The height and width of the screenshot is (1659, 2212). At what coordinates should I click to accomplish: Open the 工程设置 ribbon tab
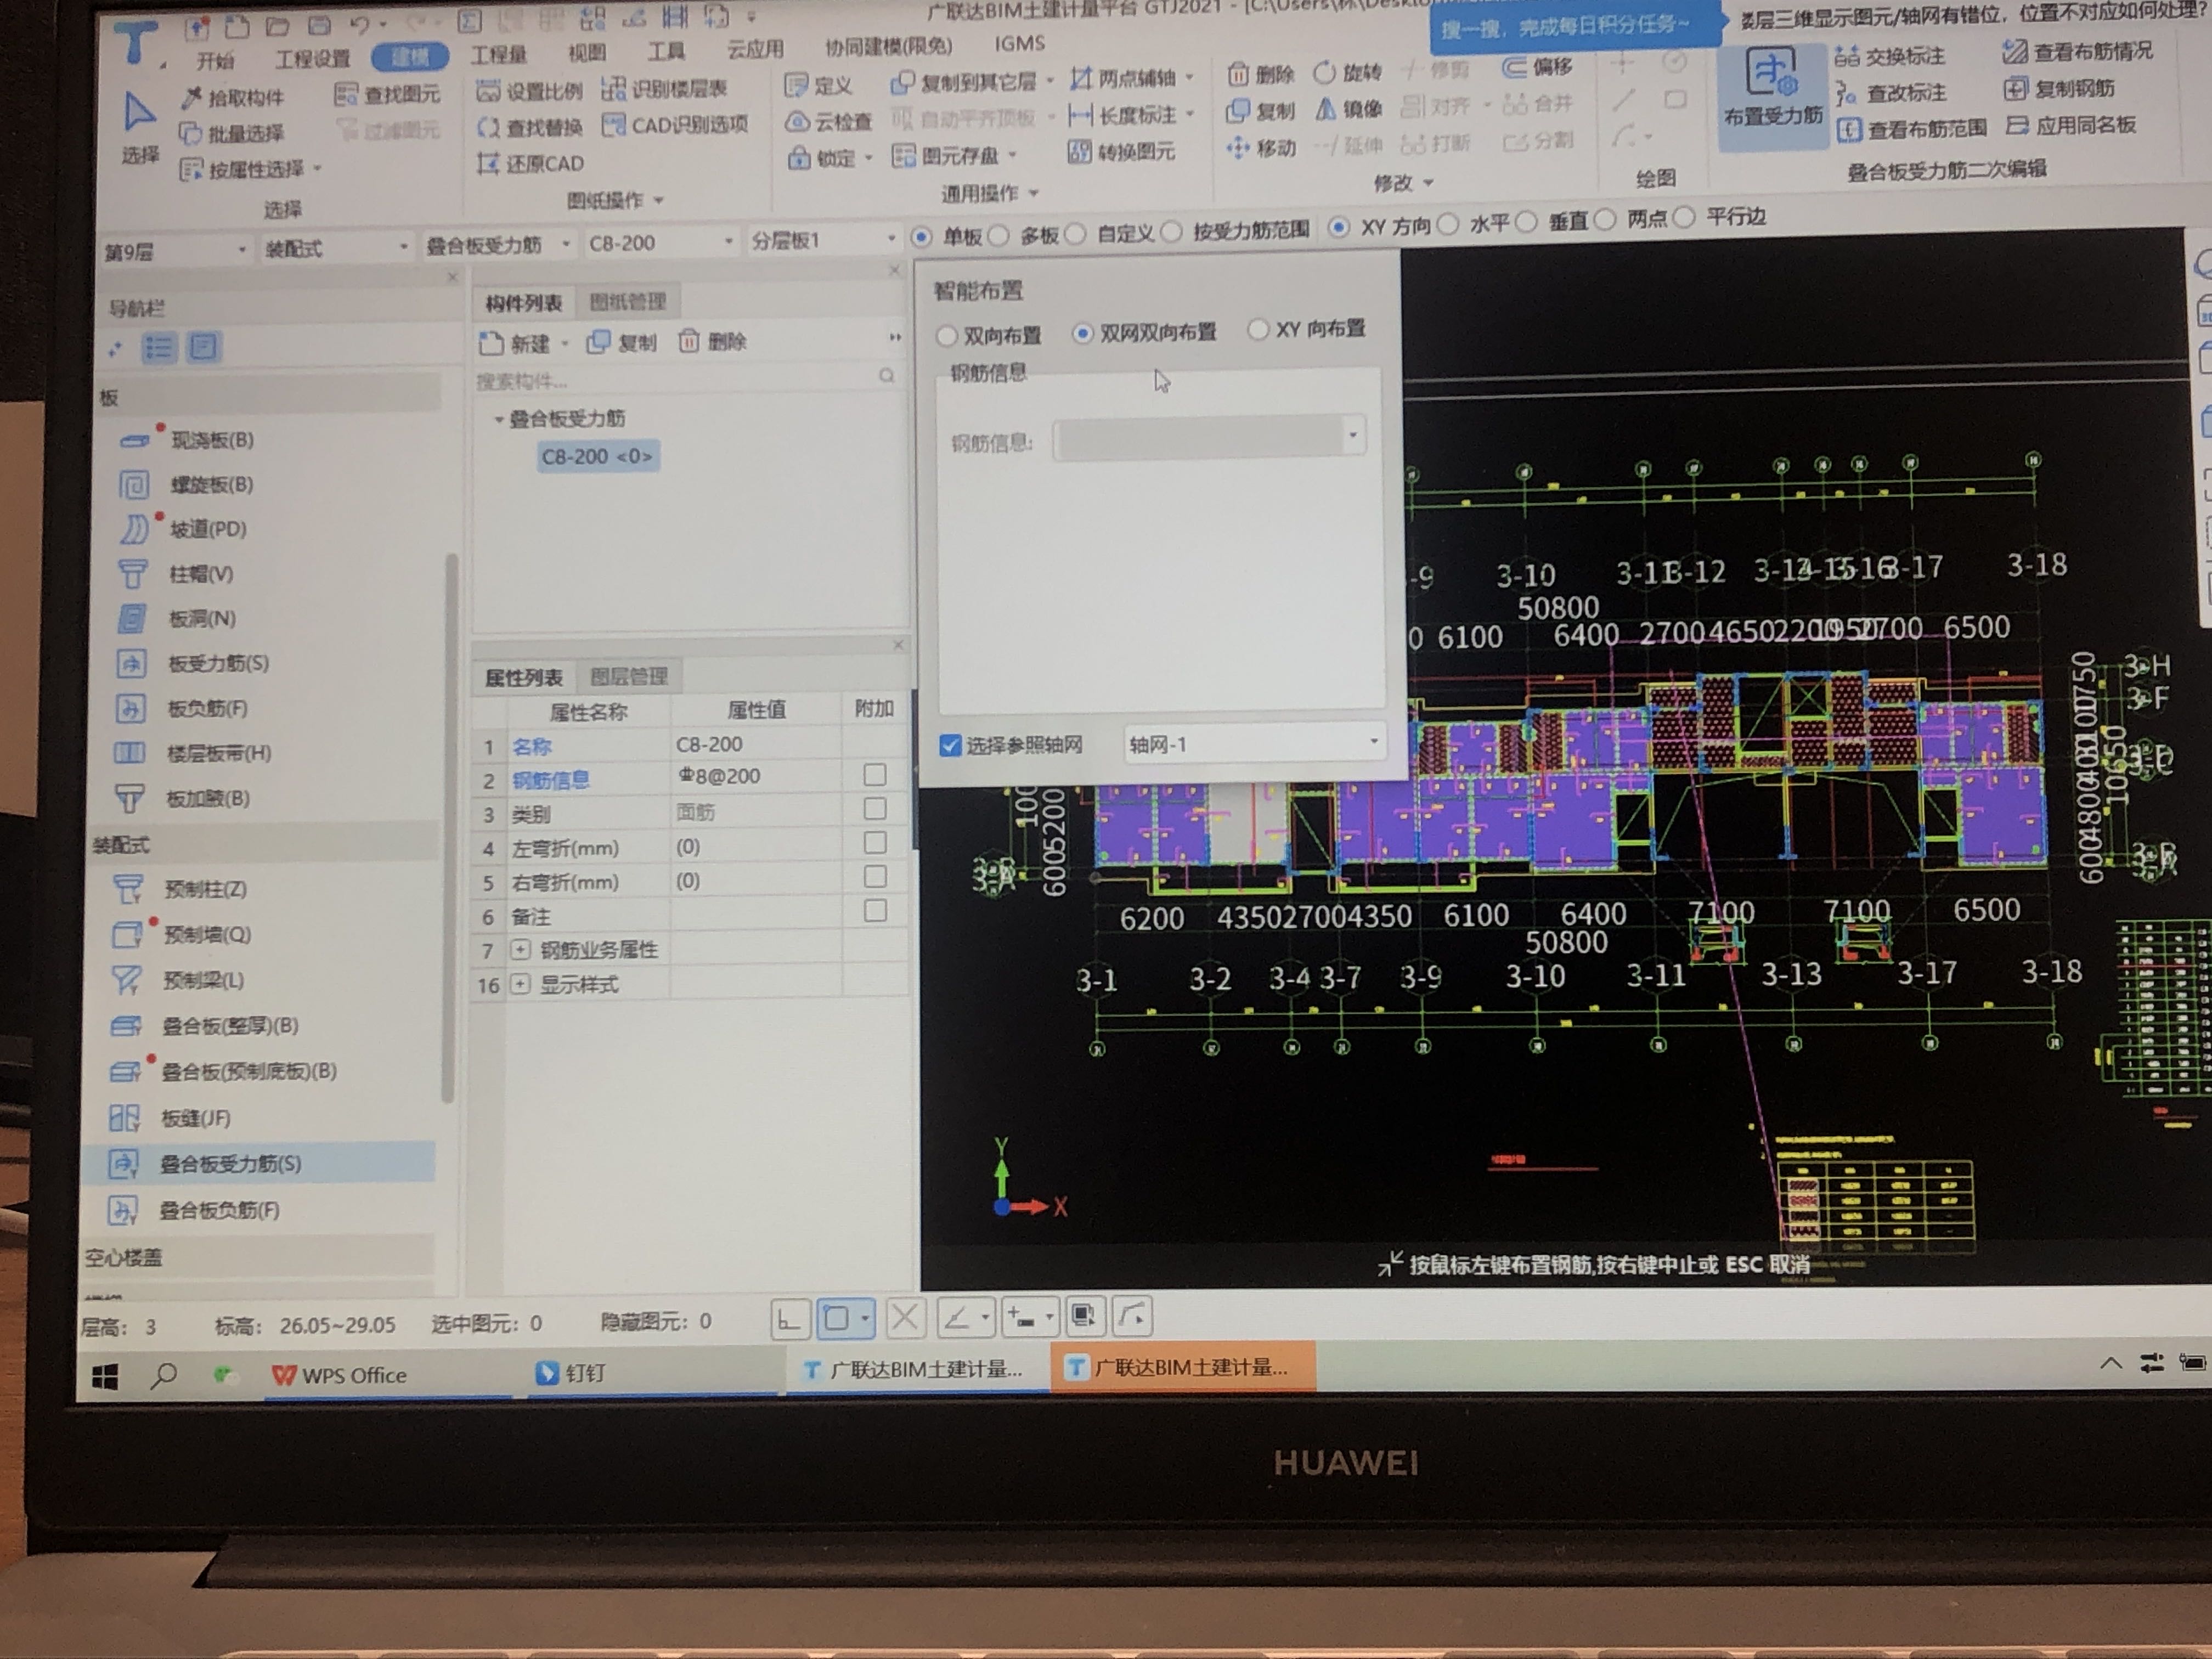(x=312, y=59)
